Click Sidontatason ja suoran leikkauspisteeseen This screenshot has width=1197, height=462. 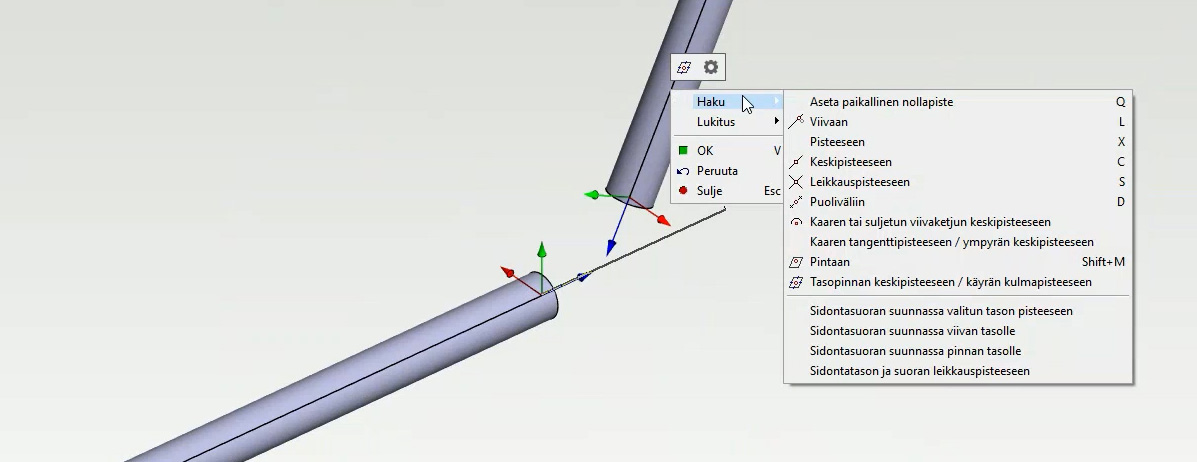pyautogui.click(x=919, y=371)
